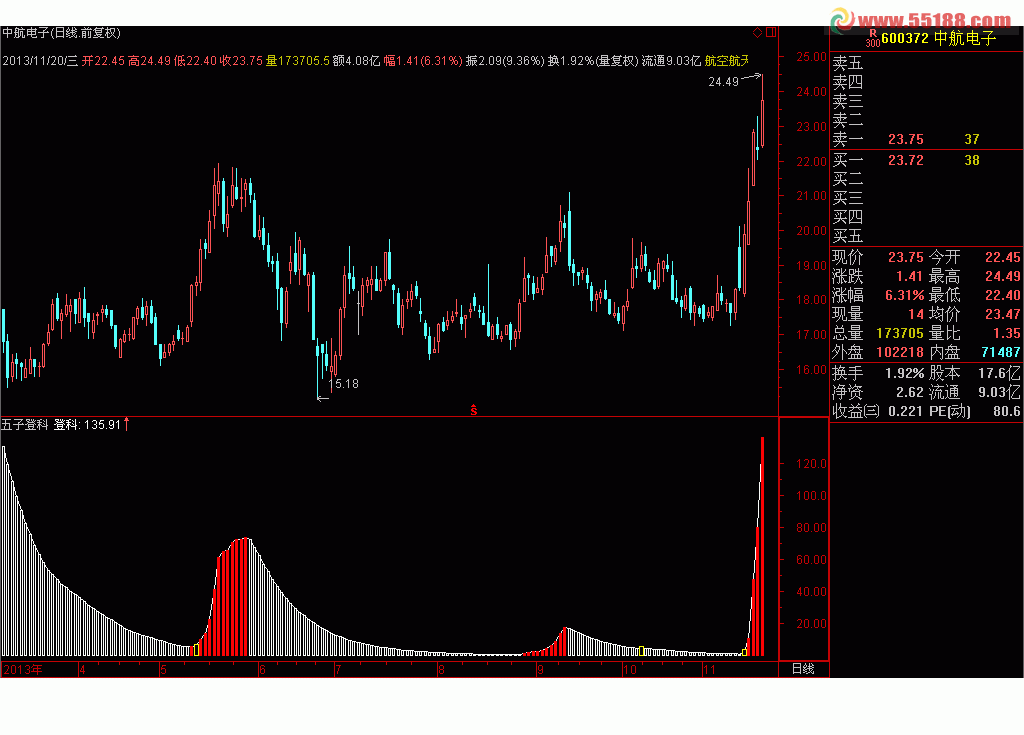Click the 涨幅 6.31% value
Image resolution: width=1024 pixels, height=735 pixels.
coord(904,295)
